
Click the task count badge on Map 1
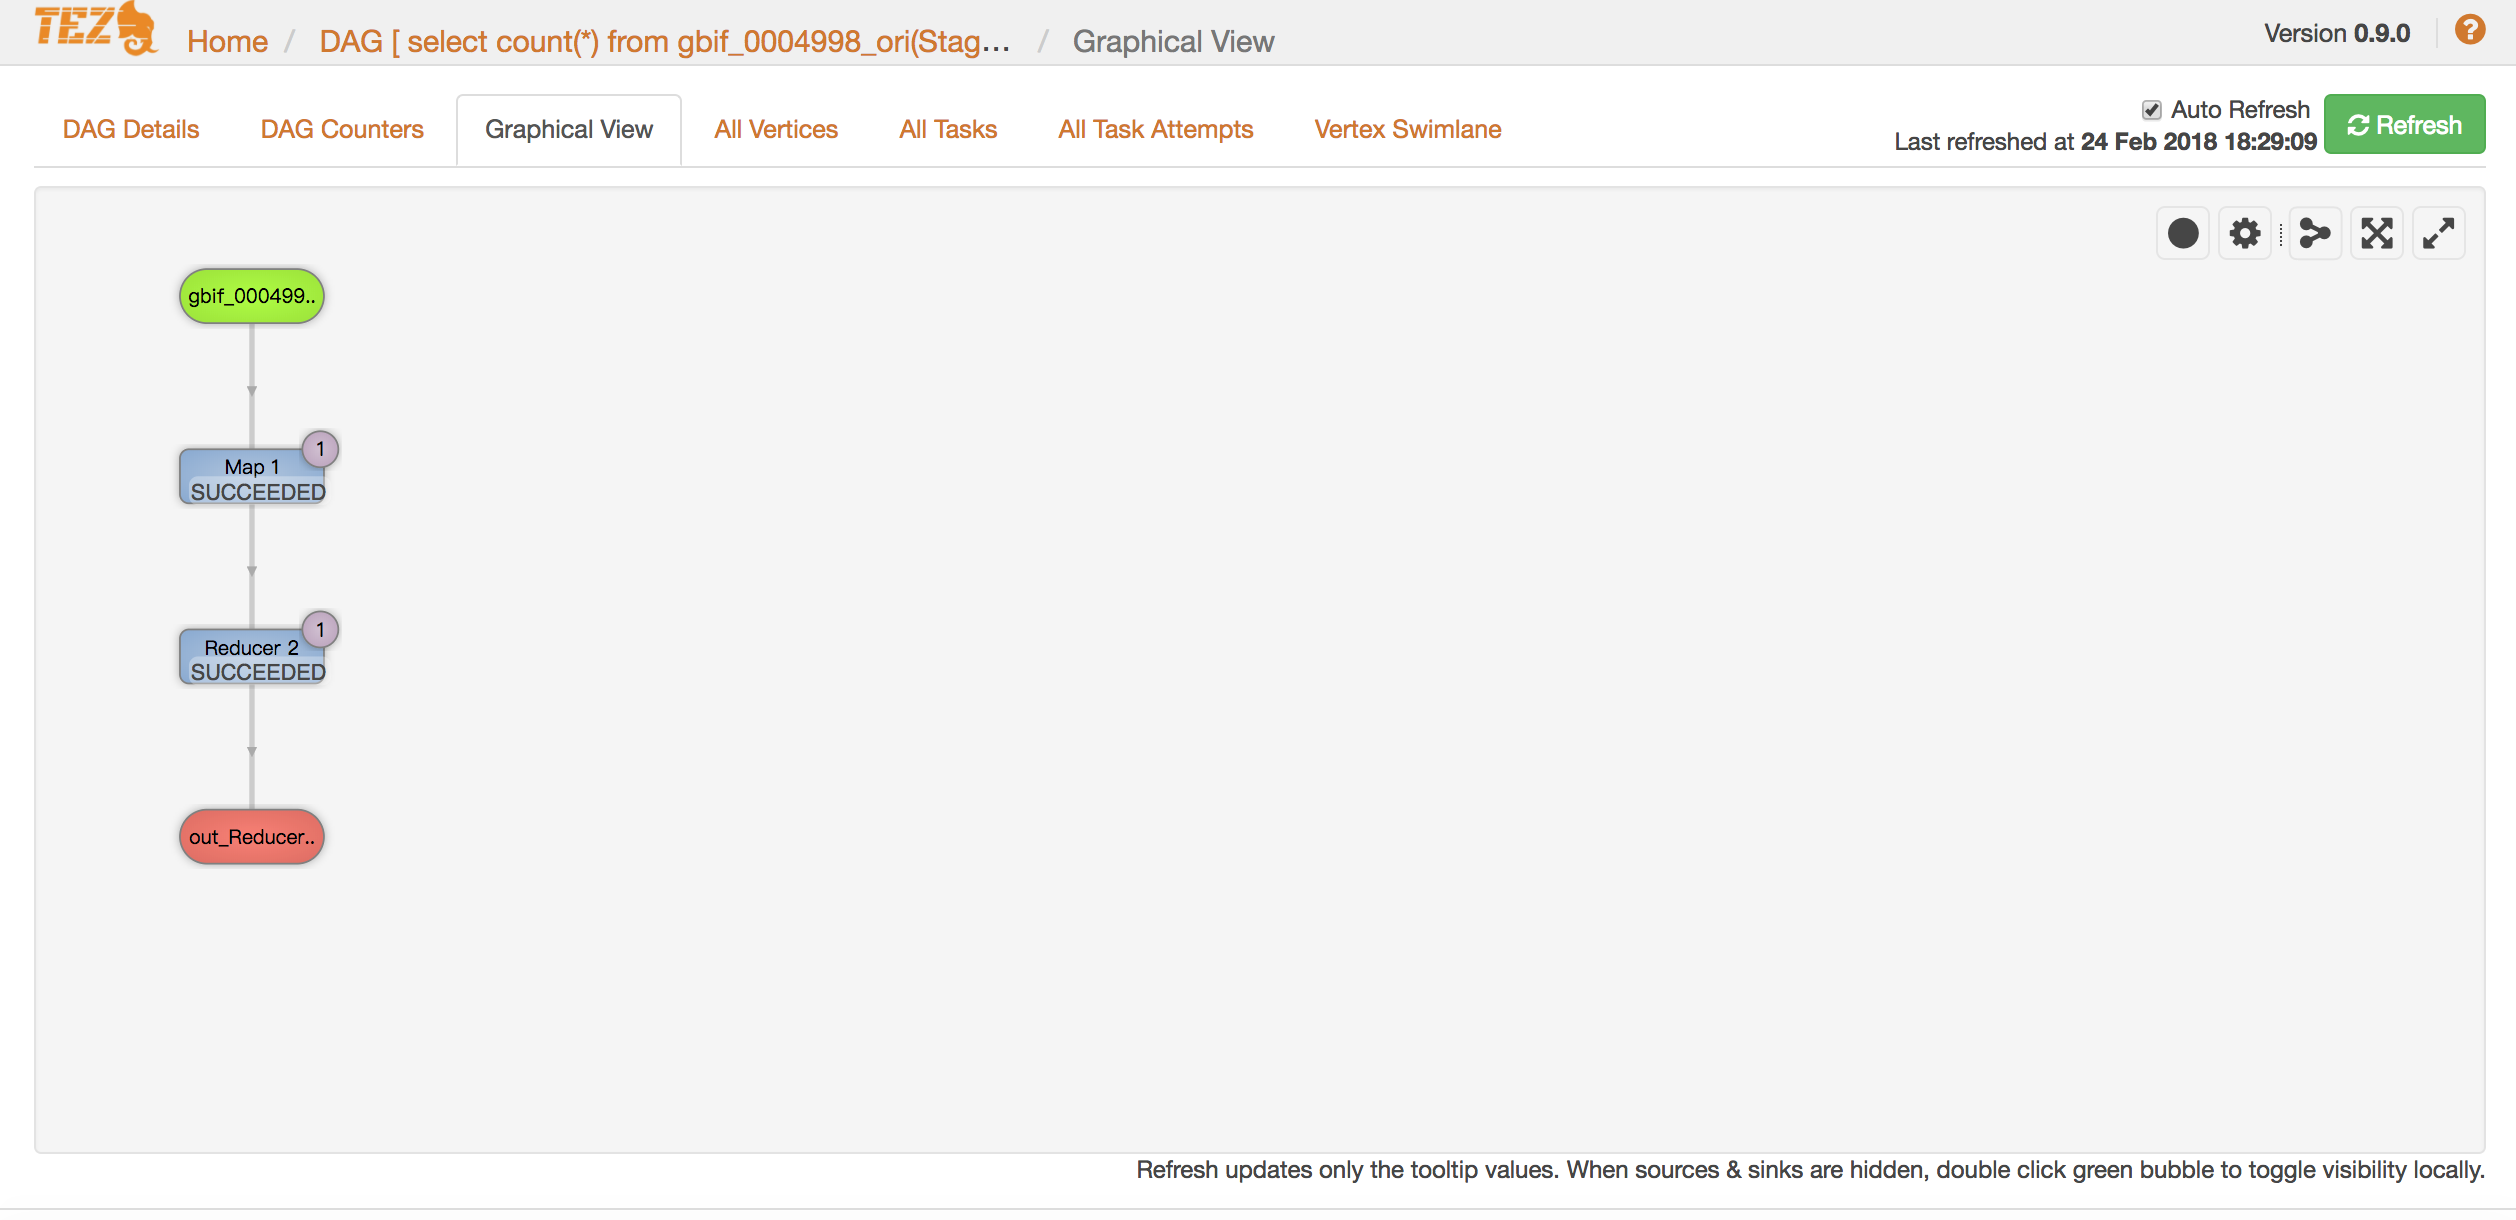point(320,449)
